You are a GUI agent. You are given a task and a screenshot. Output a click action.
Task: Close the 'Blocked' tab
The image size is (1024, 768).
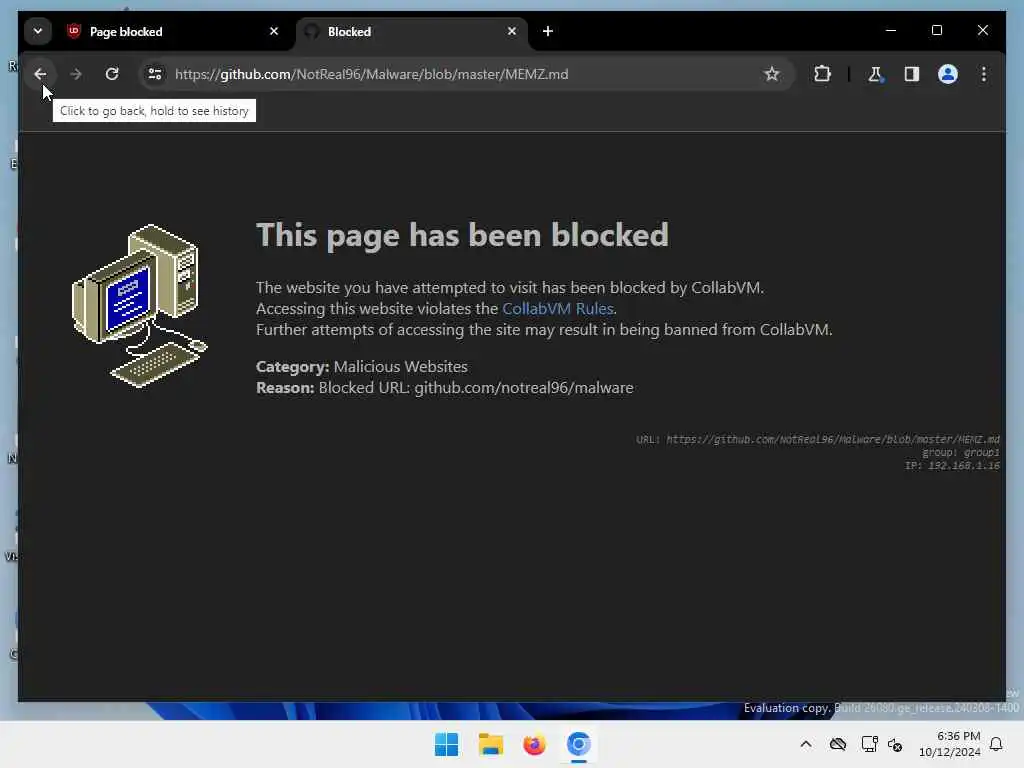512,31
